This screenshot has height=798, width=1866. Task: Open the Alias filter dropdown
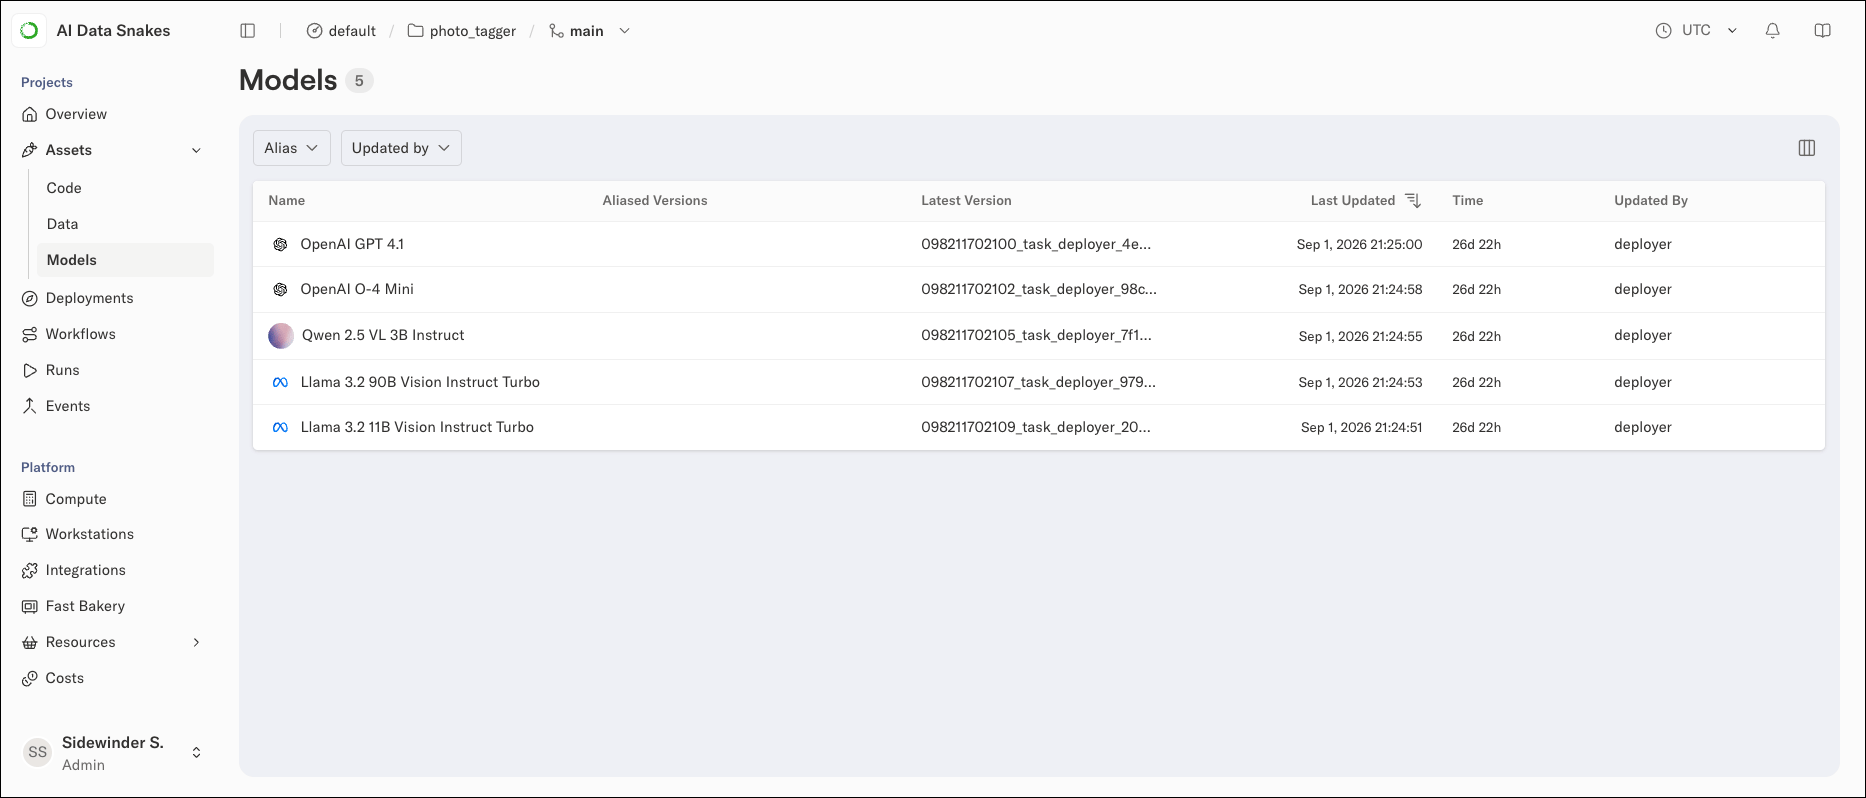pos(292,148)
